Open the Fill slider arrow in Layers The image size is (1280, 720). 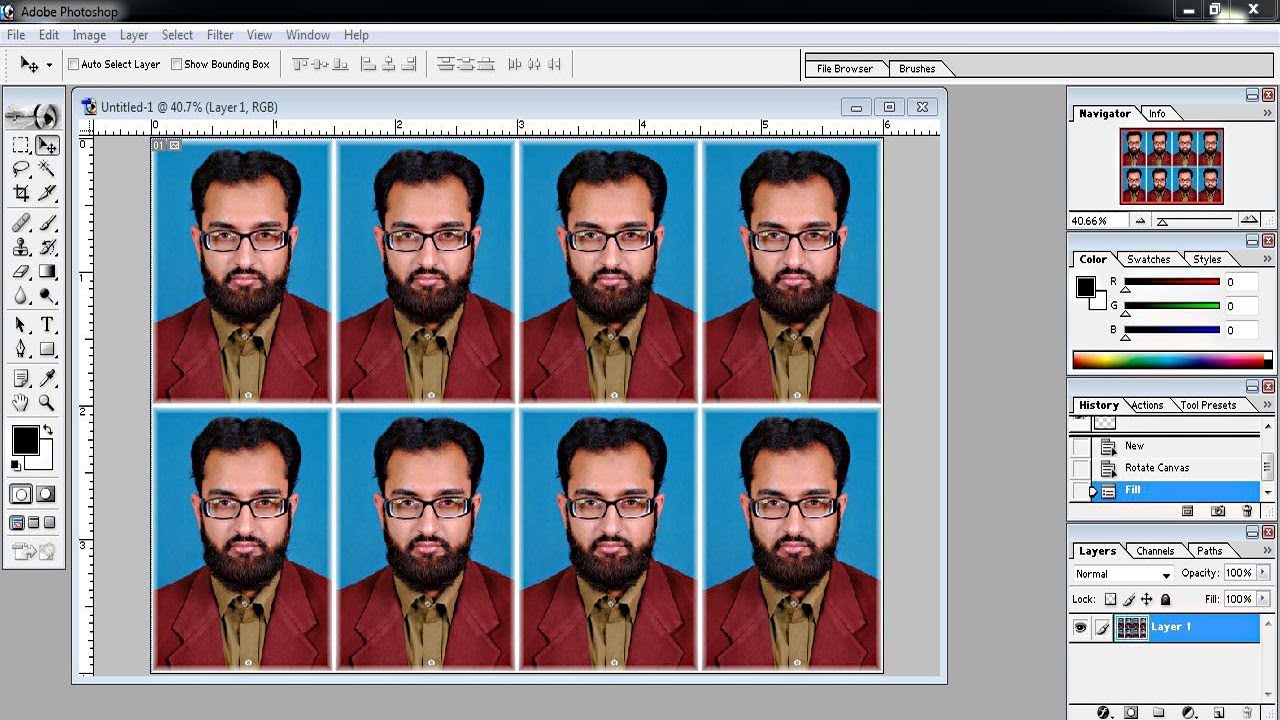[1263, 599]
